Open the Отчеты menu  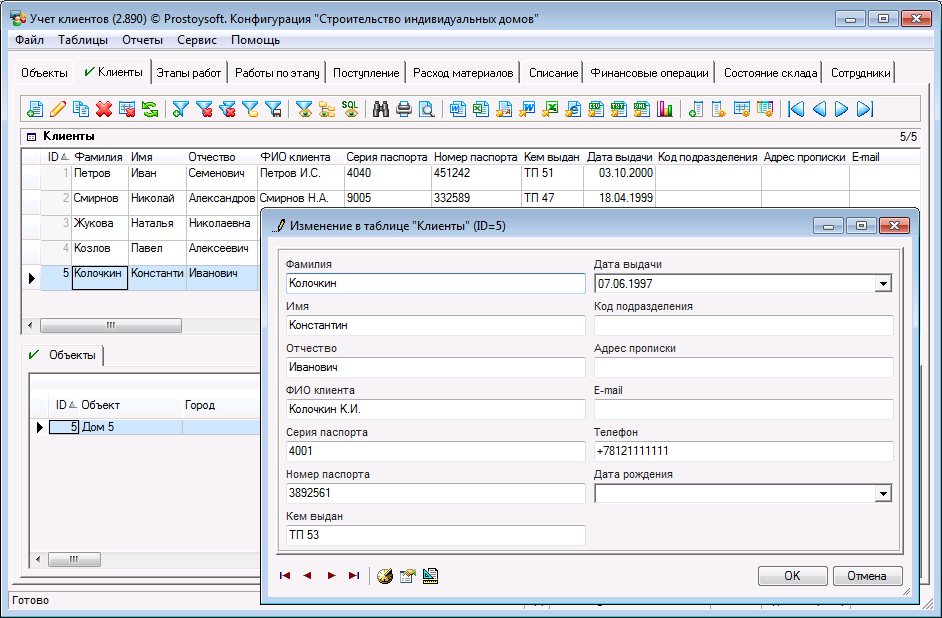142,40
